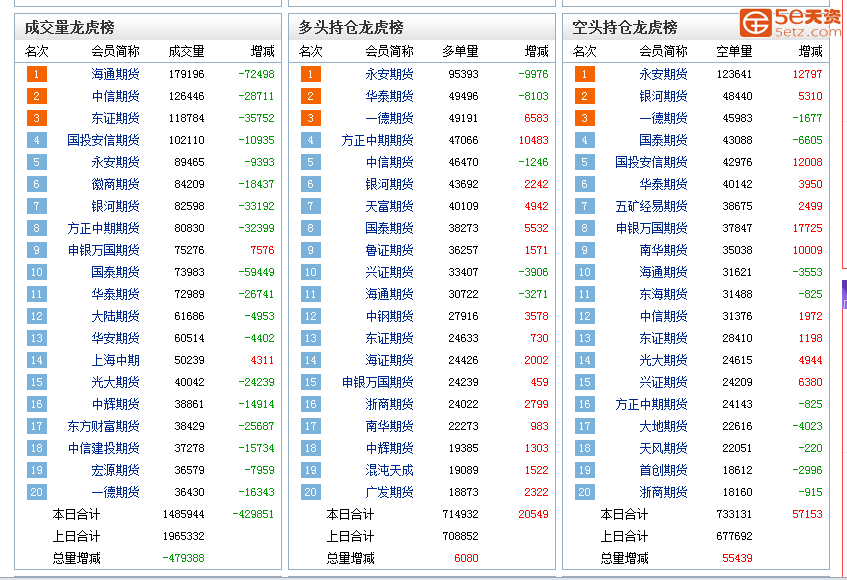The height and width of the screenshot is (580, 847).
Task: Select the short position value 123641
Action: pyautogui.click(x=734, y=74)
